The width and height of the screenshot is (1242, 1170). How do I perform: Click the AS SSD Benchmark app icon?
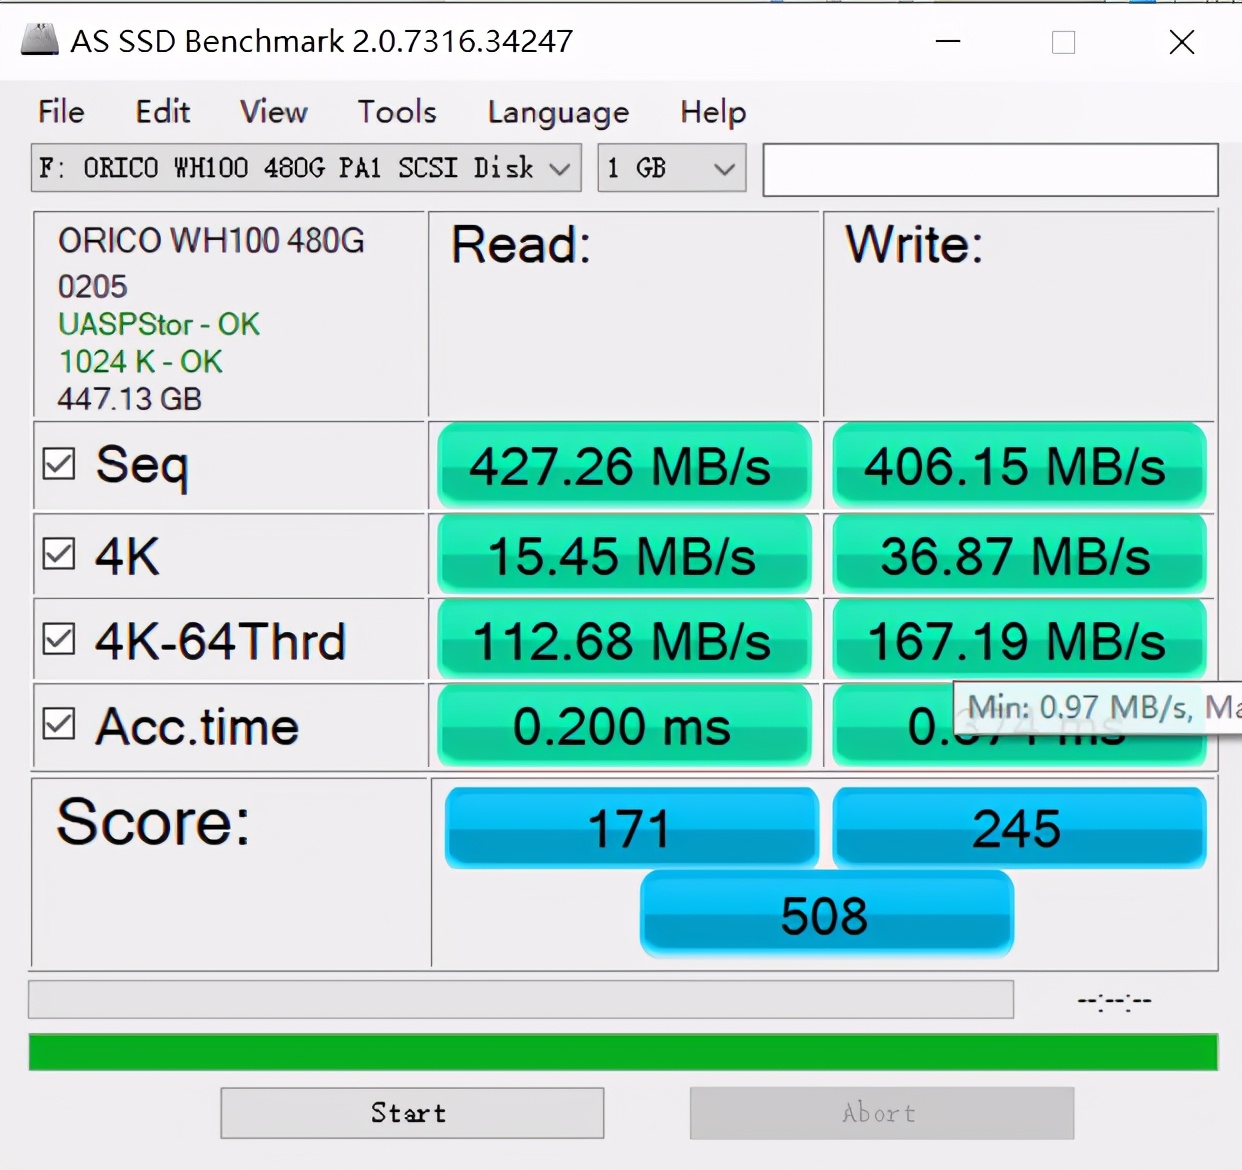40,40
